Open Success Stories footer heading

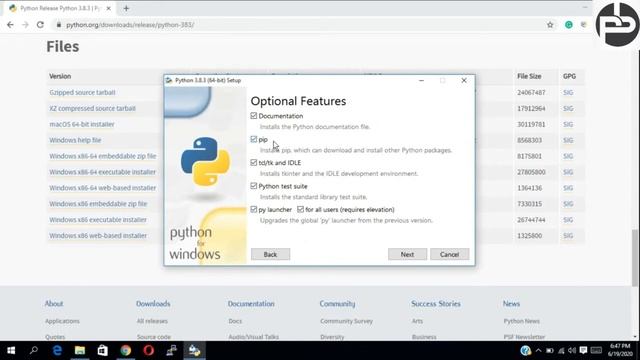click(x=436, y=304)
